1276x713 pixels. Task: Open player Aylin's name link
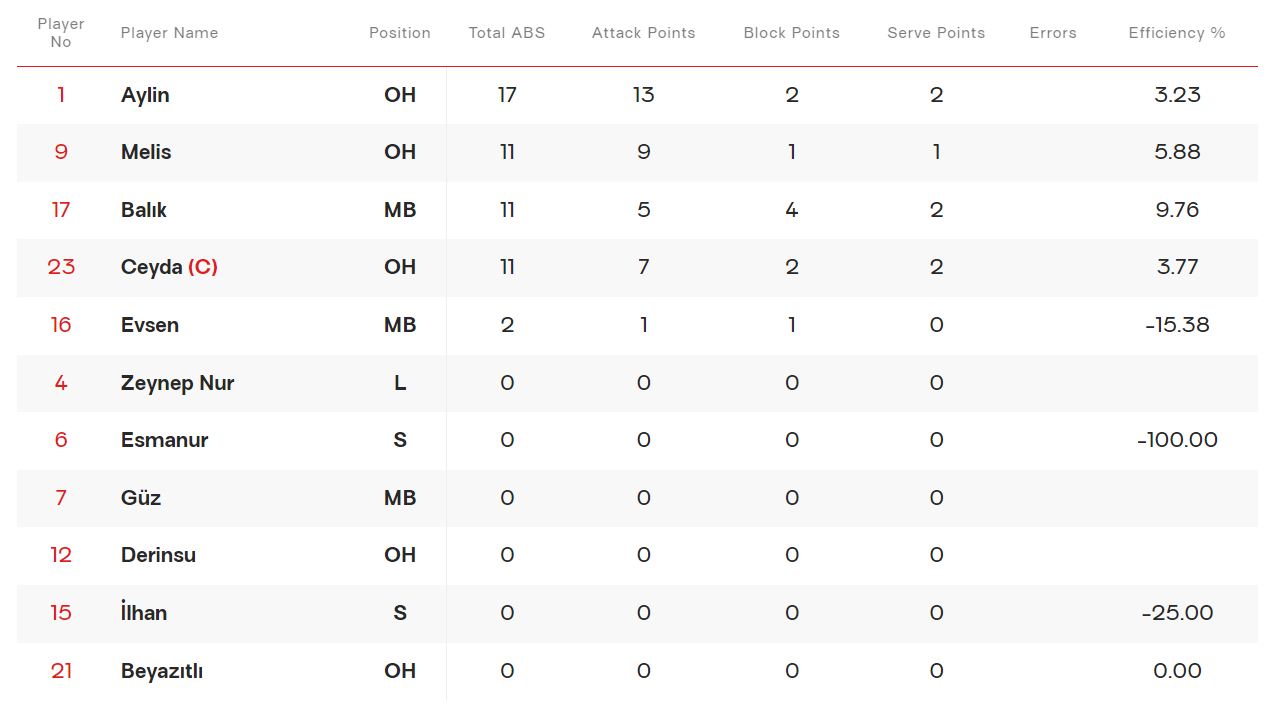(x=145, y=95)
